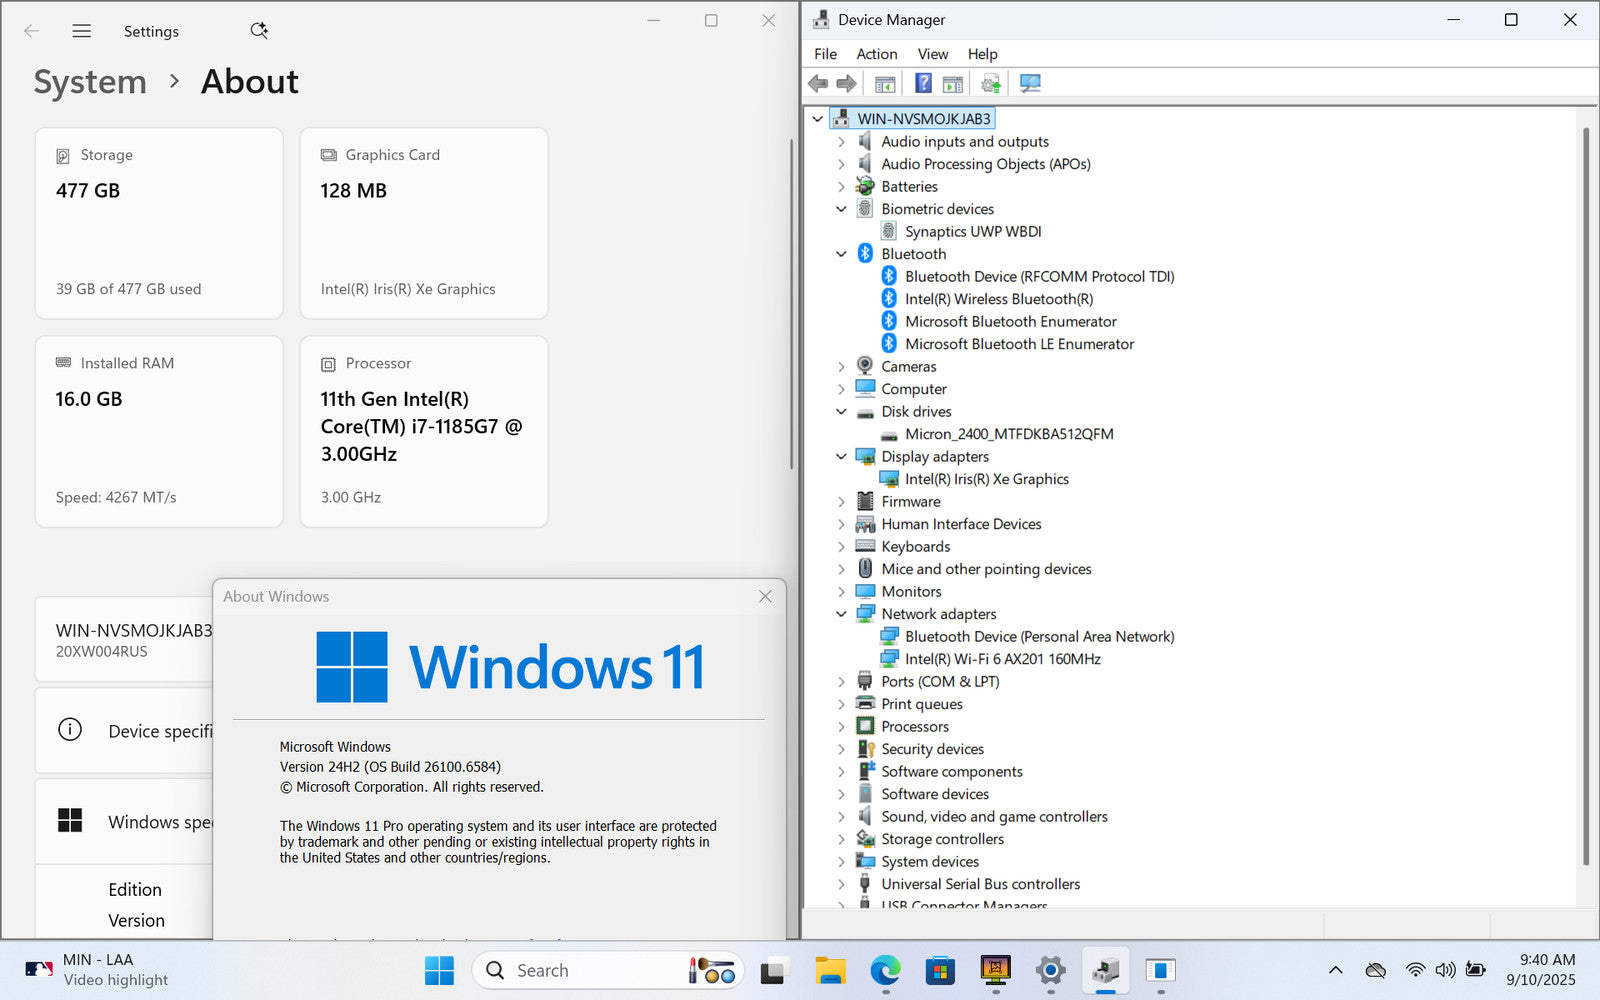The width and height of the screenshot is (1600, 1000).
Task: Select Bluetooth Device (Personal Area Network)
Action: click(1040, 637)
